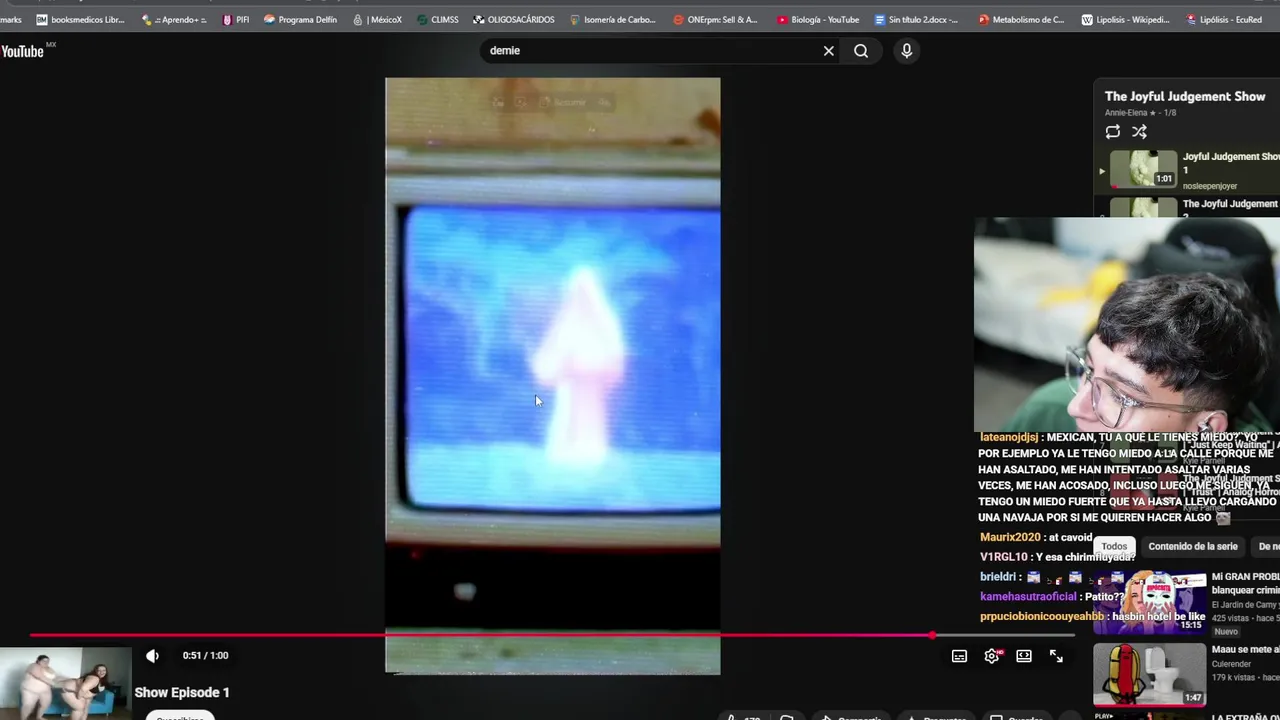The width and height of the screenshot is (1280, 720).
Task: Start voice search with the microphone
Action: [x=907, y=51]
